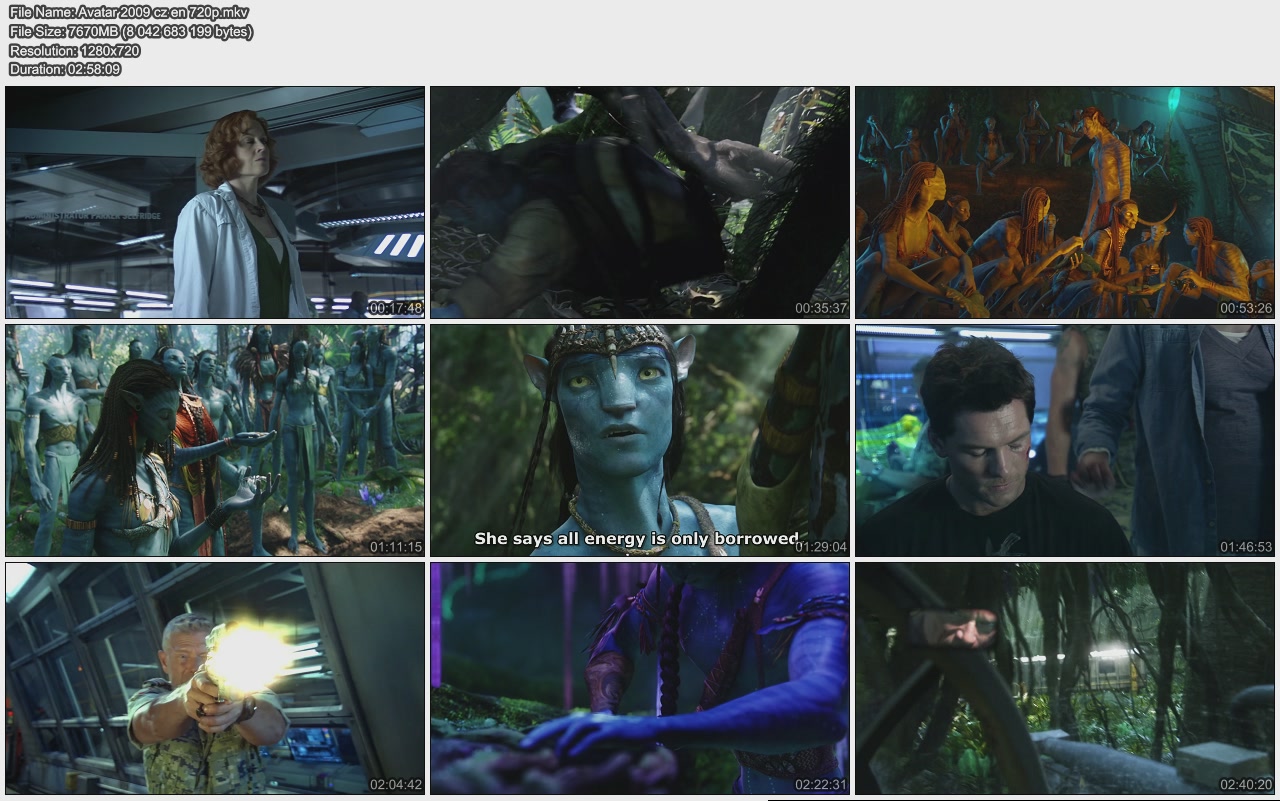The width and height of the screenshot is (1280, 801).
Task: Click the subtitle "She says all energy is only borrowed"
Action: click(x=636, y=539)
